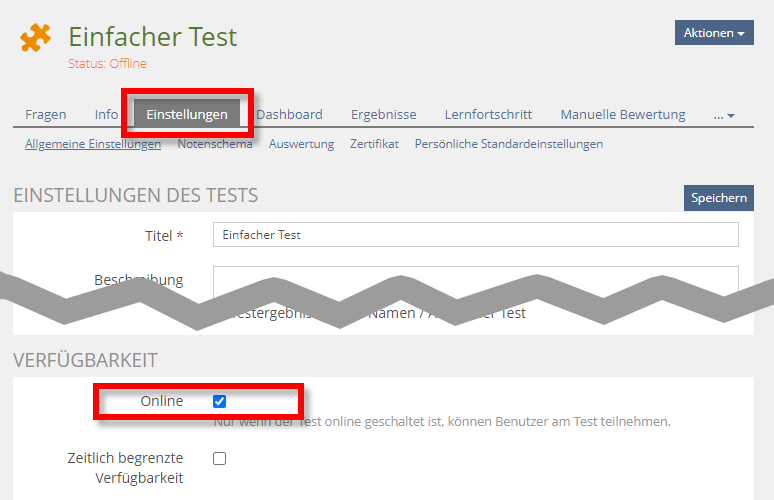Click the Einstellungen des Tests heading

tap(135, 195)
